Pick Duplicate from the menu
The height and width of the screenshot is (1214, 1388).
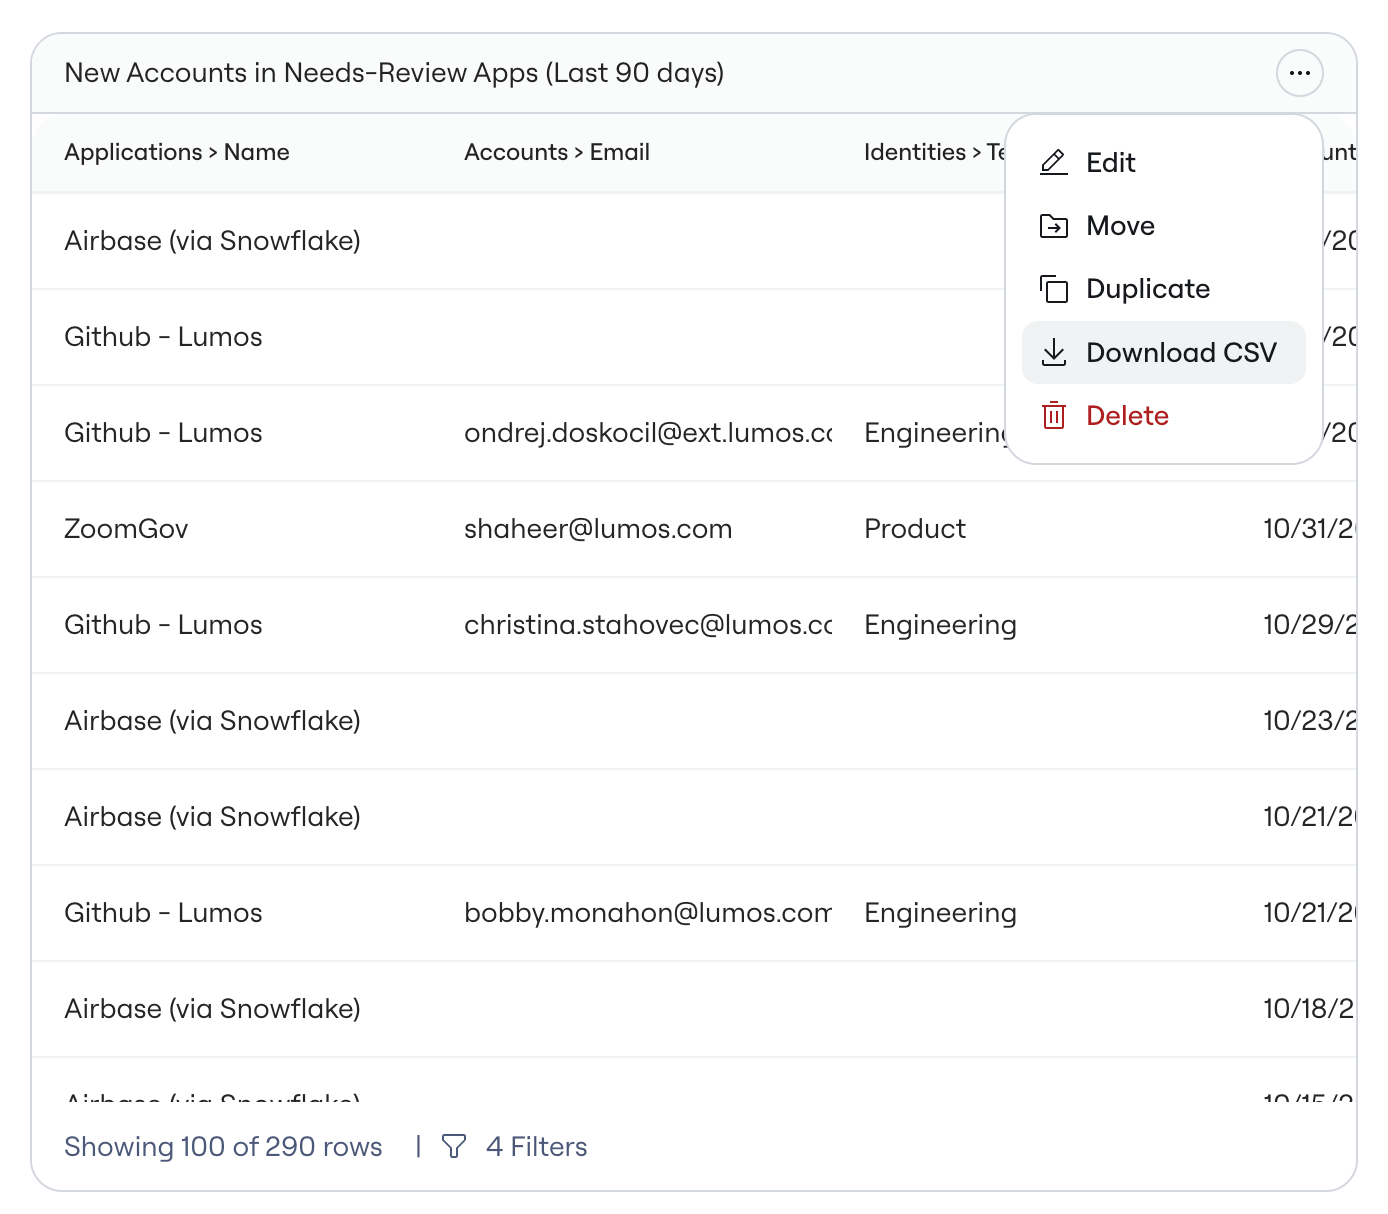tap(1163, 289)
